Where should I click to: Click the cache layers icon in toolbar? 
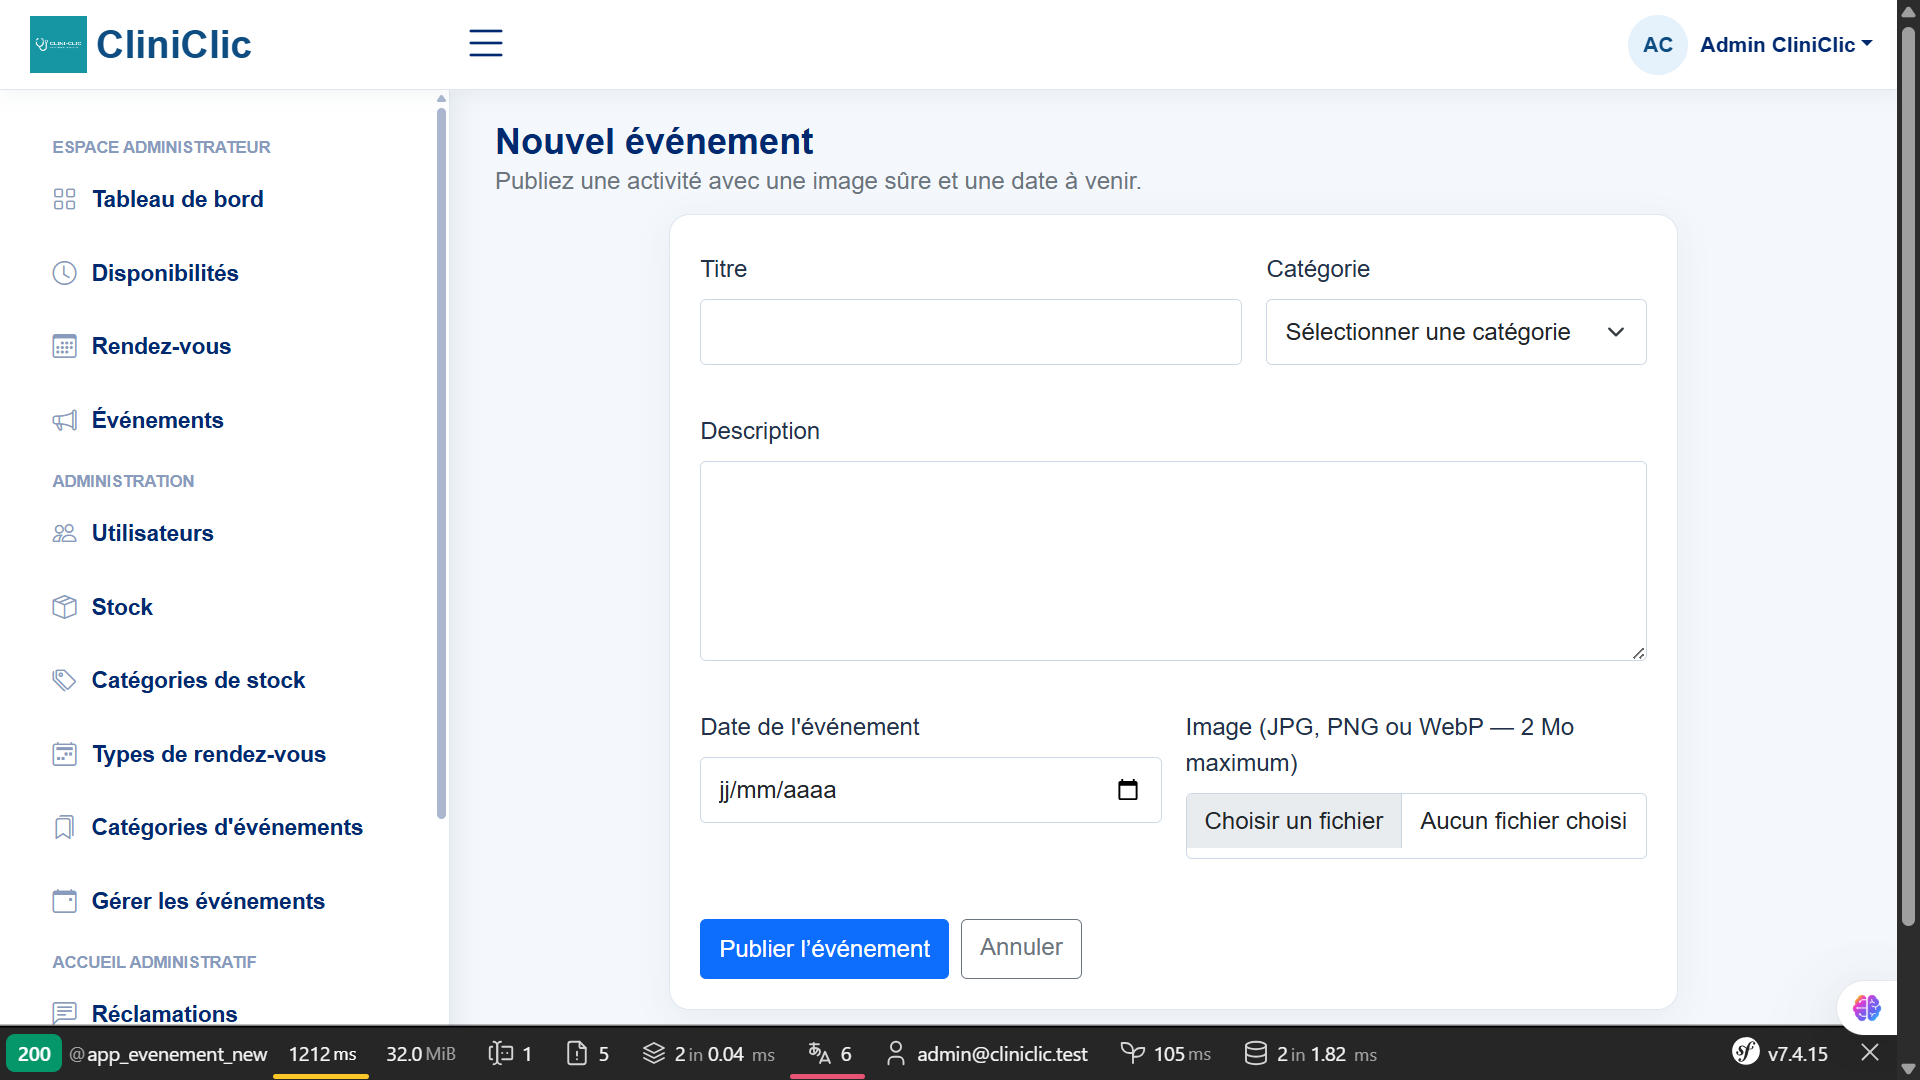[x=654, y=1053]
